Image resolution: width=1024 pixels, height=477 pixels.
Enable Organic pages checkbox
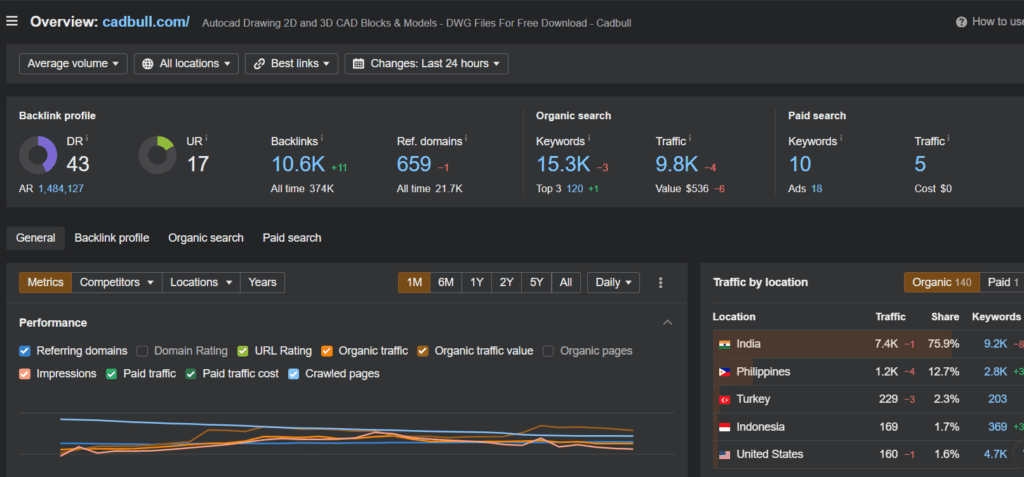click(549, 351)
